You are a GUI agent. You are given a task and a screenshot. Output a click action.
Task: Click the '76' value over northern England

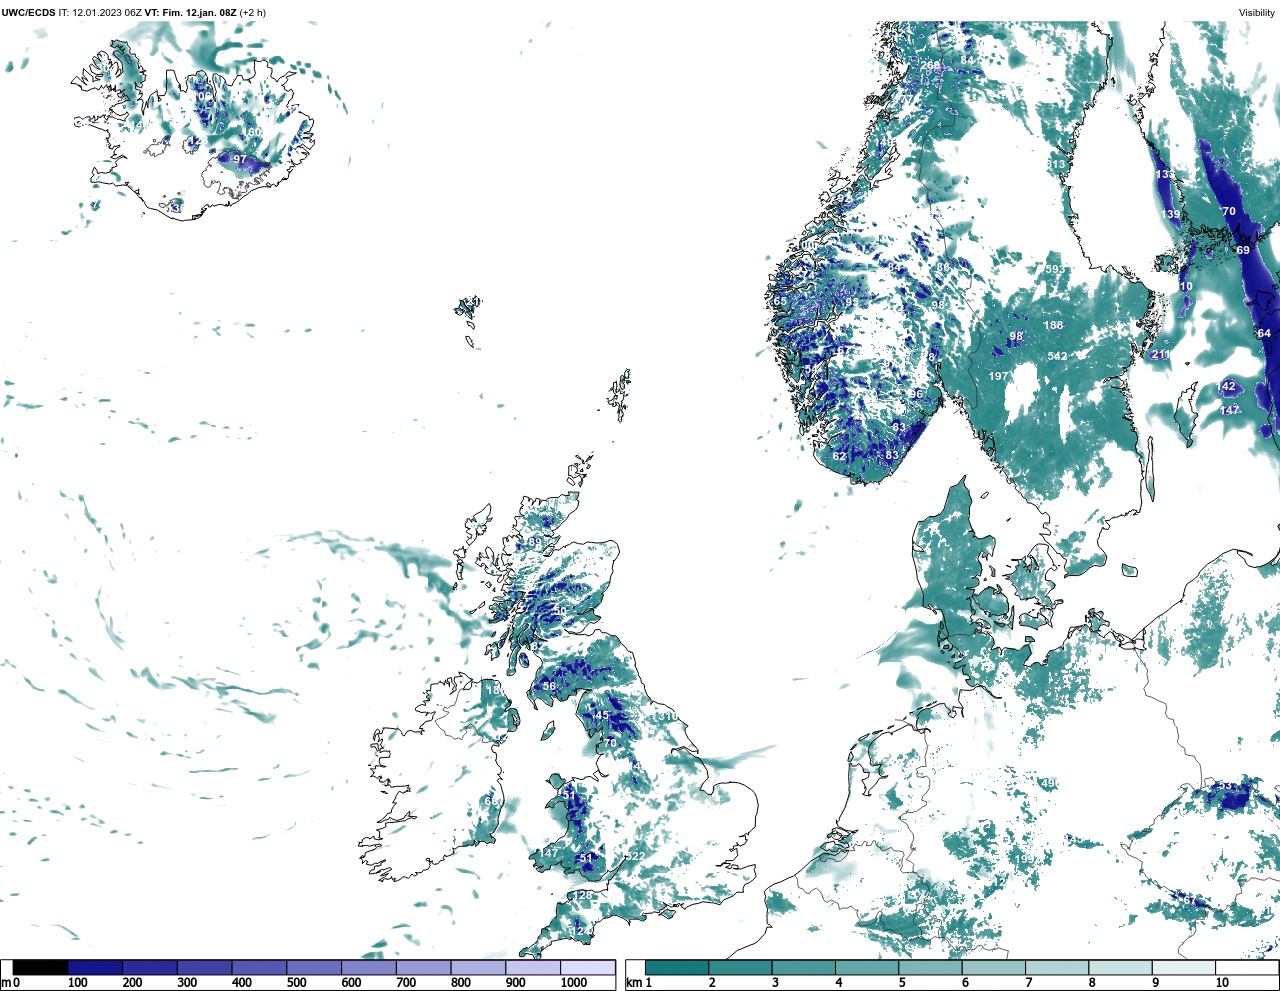(610, 743)
